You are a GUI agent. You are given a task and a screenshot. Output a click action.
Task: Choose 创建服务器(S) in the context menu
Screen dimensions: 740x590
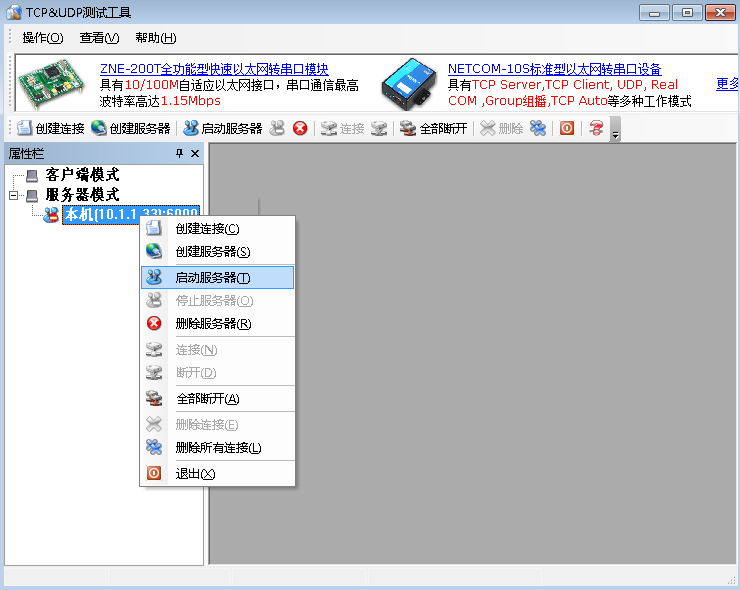tap(217, 252)
